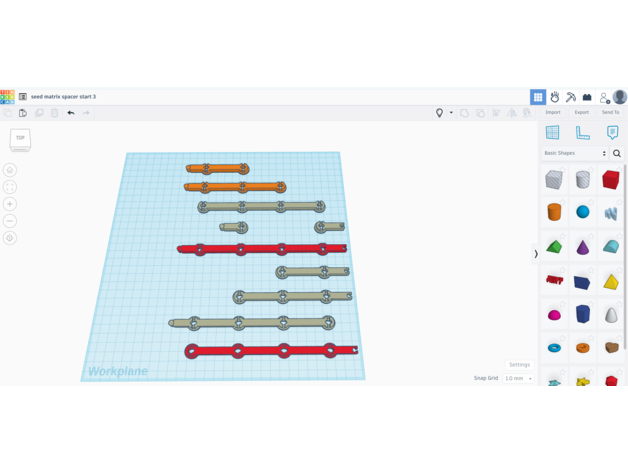Image resolution: width=628 pixels, height=472 pixels.
Task: Click the Zoom out minus button
Action: 10,221
